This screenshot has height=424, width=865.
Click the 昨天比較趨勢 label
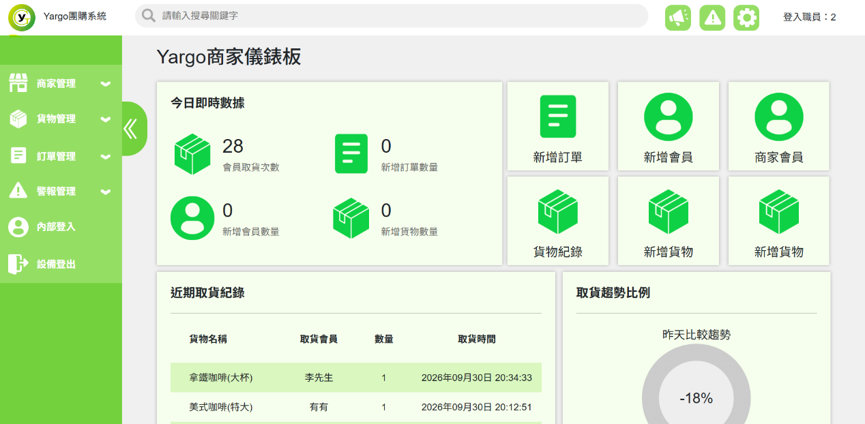pyautogui.click(x=696, y=334)
